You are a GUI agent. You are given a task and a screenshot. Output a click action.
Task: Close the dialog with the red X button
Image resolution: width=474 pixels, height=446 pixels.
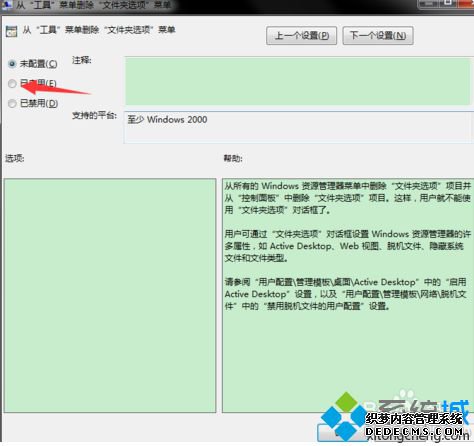click(467, 4)
